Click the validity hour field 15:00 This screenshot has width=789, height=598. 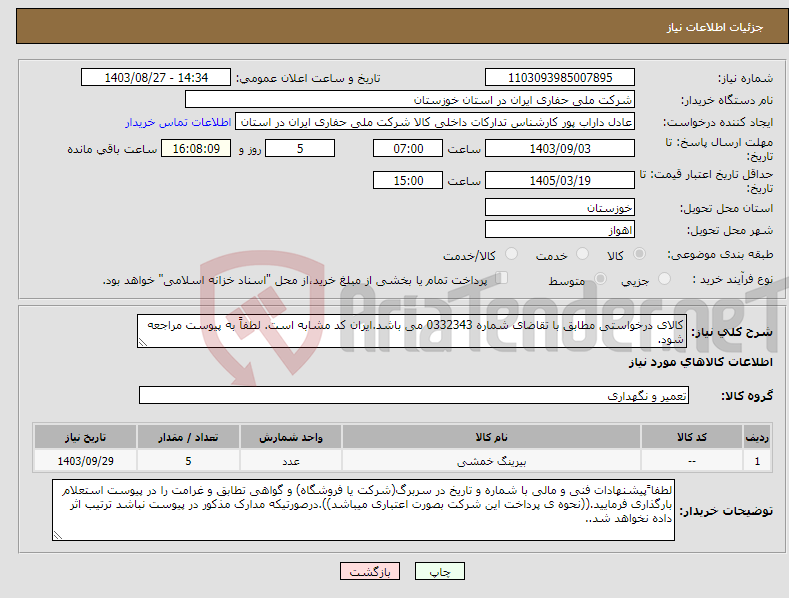(x=408, y=180)
